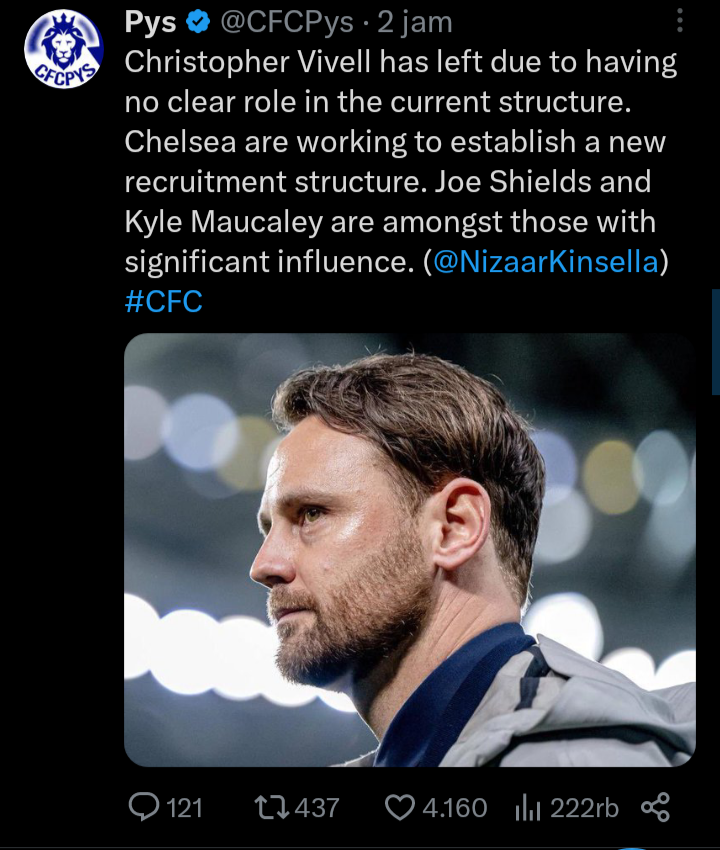
Task: Enlarge the photo of the bearded man
Action: pyautogui.click(x=409, y=550)
